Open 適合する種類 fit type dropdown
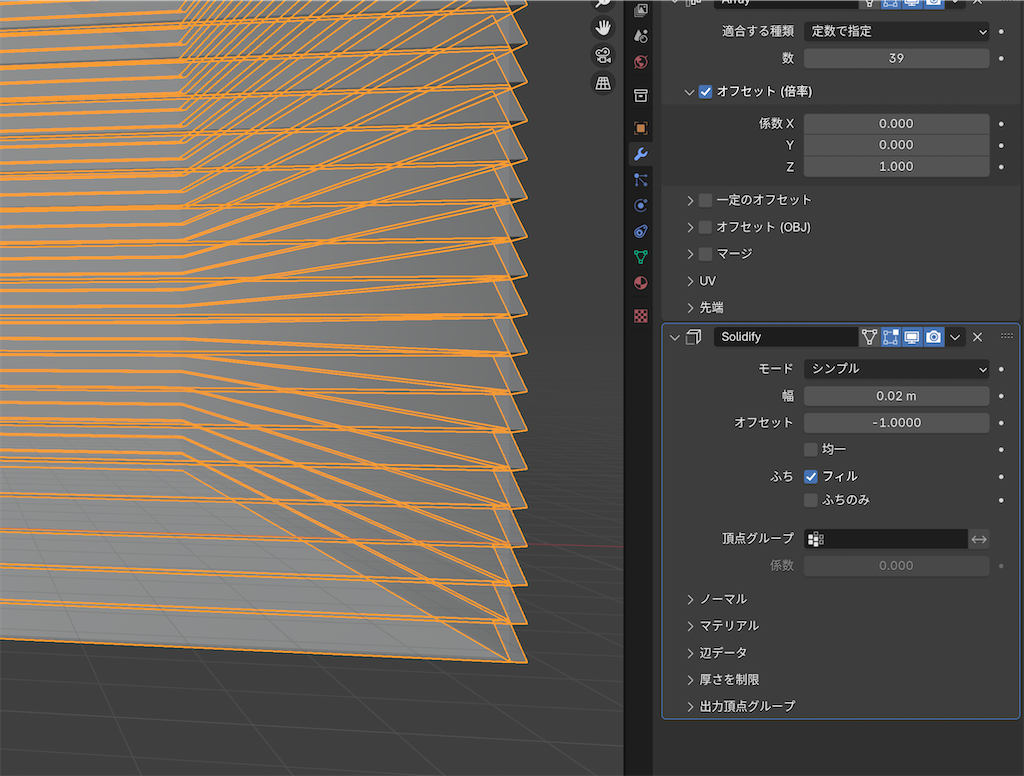The height and width of the screenshot is (776, 1024). [896, 31]
